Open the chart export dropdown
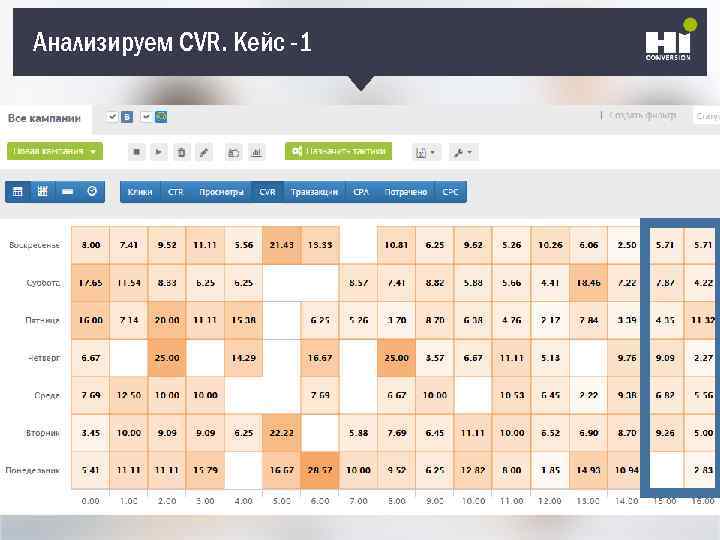The image size is (720, 540). pos(426,152)
